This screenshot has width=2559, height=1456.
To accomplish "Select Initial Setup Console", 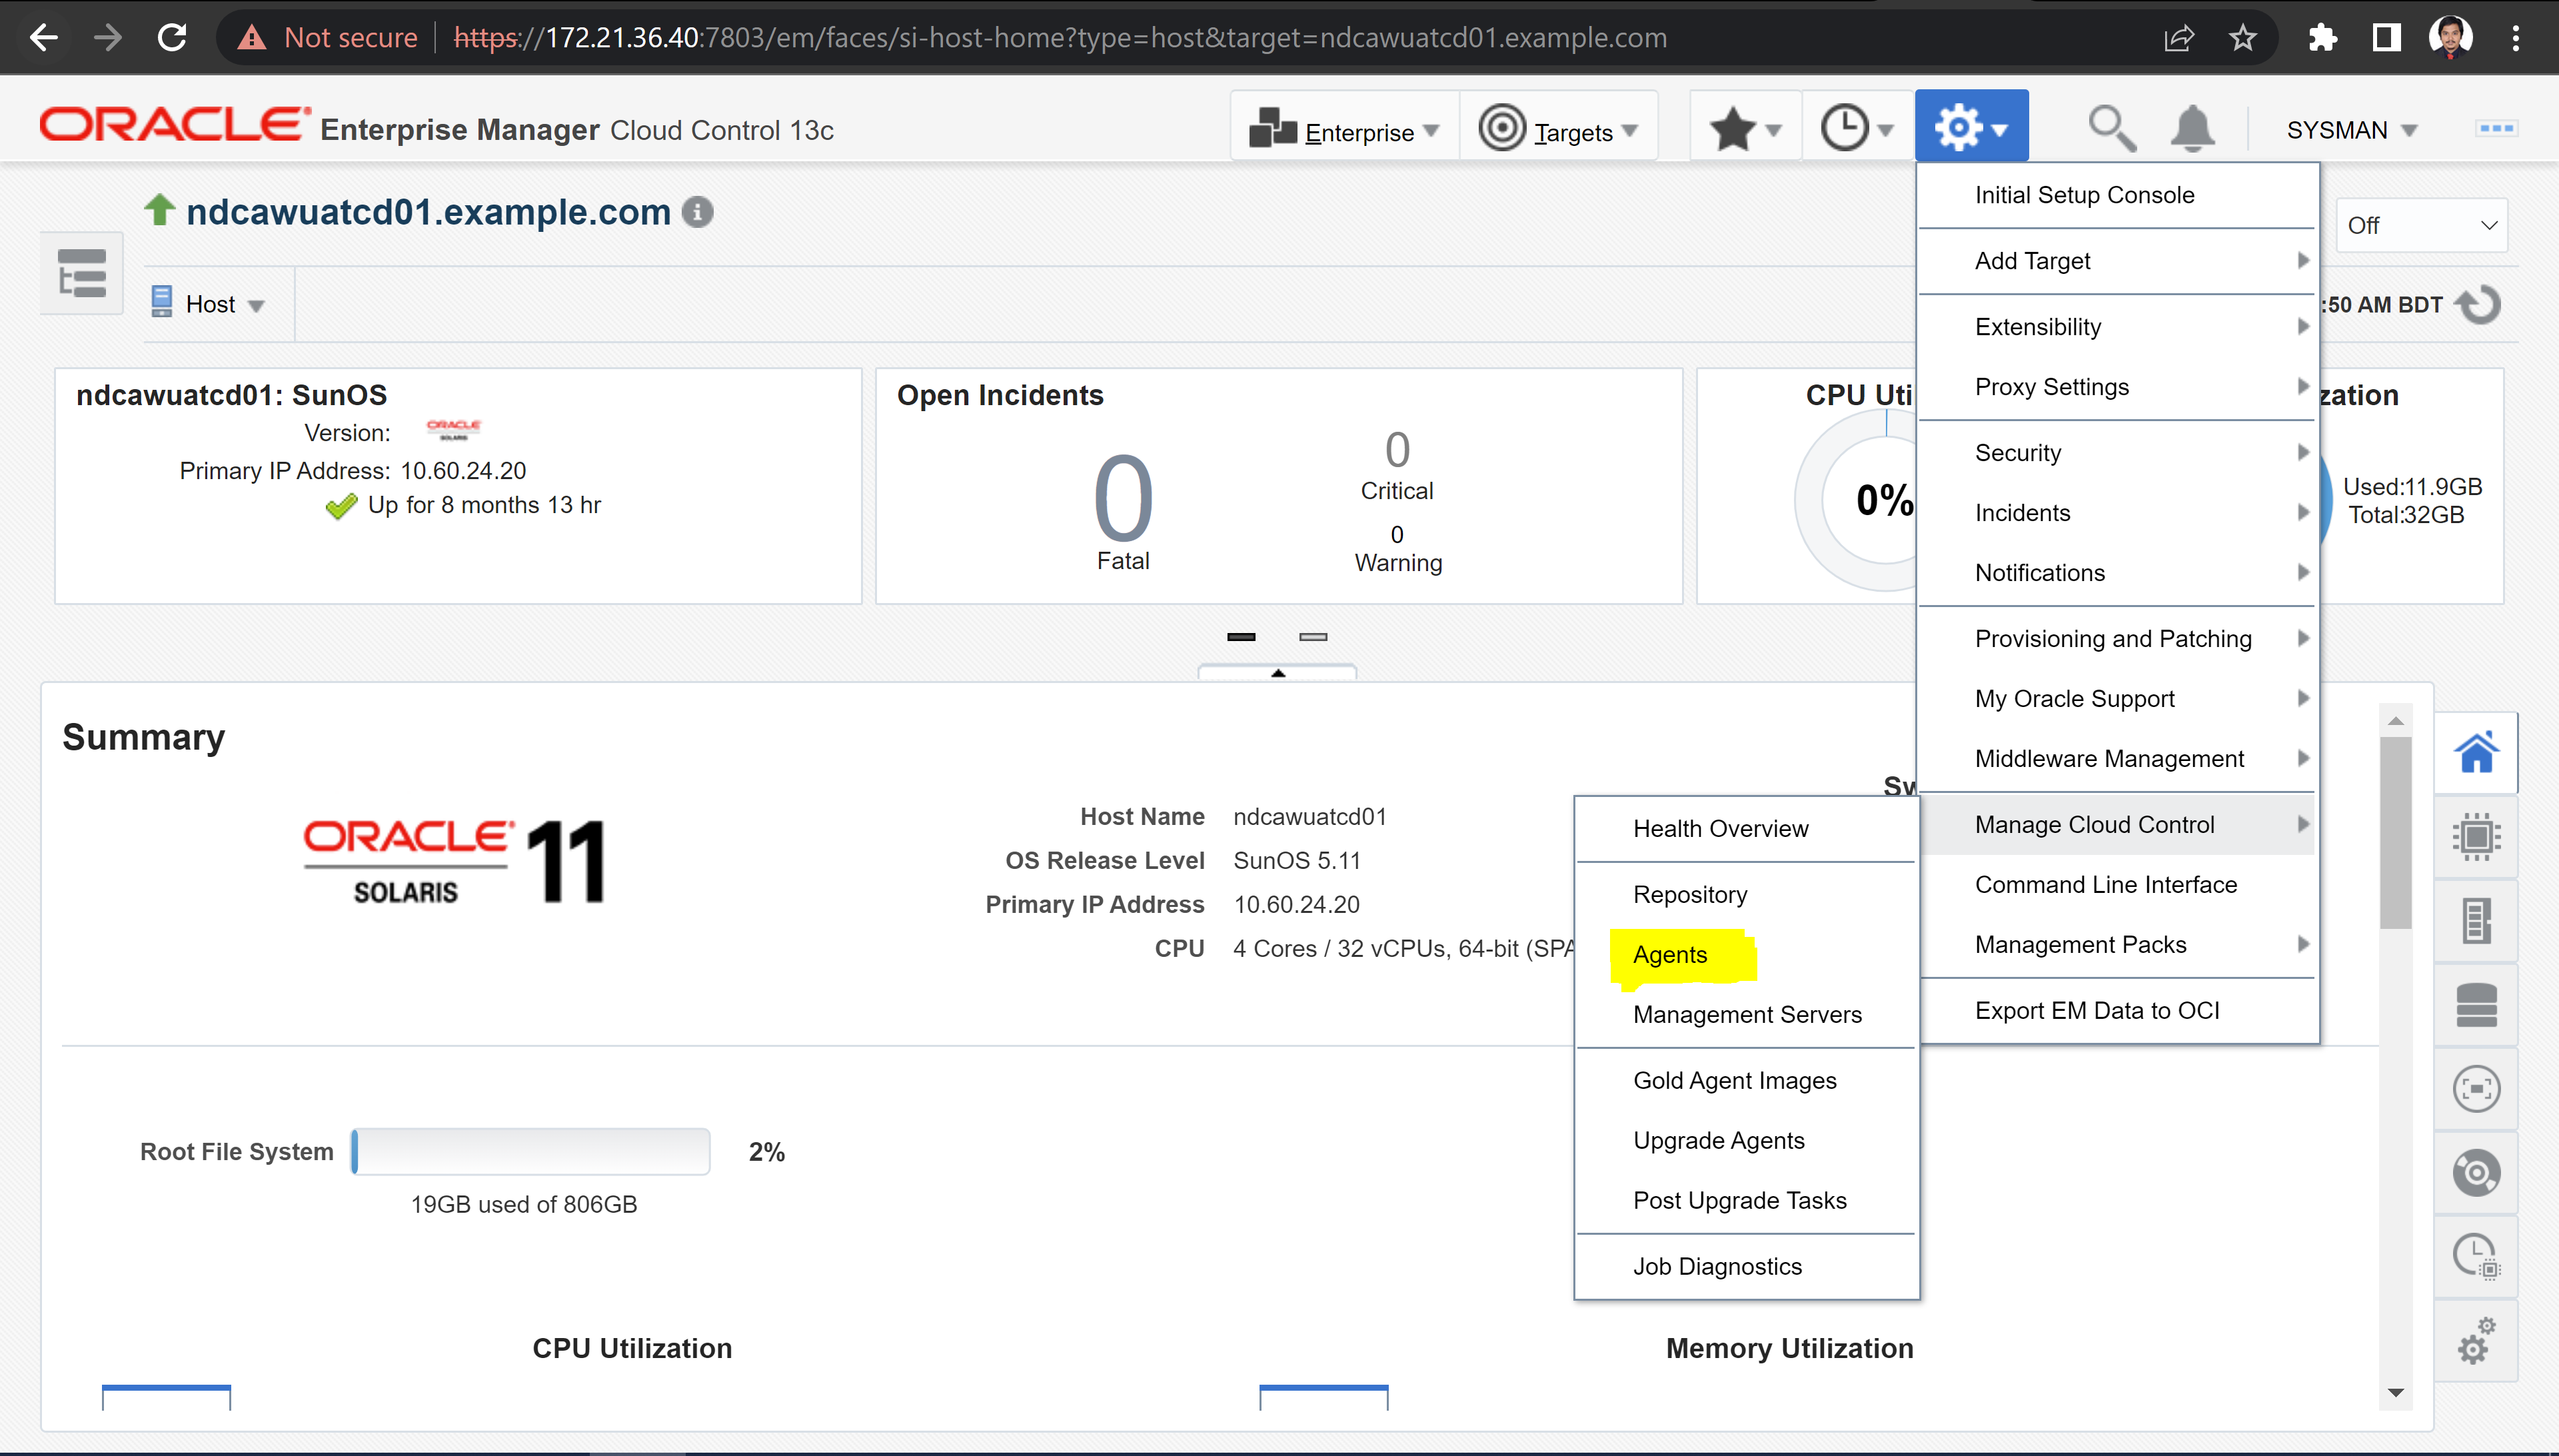I will point(2117,195).
